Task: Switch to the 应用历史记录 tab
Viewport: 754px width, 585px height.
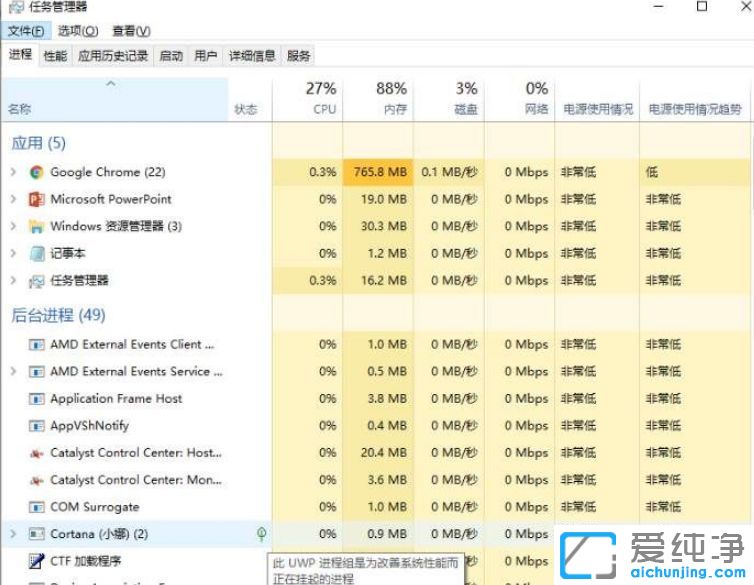Action: (x=113, y=56)
